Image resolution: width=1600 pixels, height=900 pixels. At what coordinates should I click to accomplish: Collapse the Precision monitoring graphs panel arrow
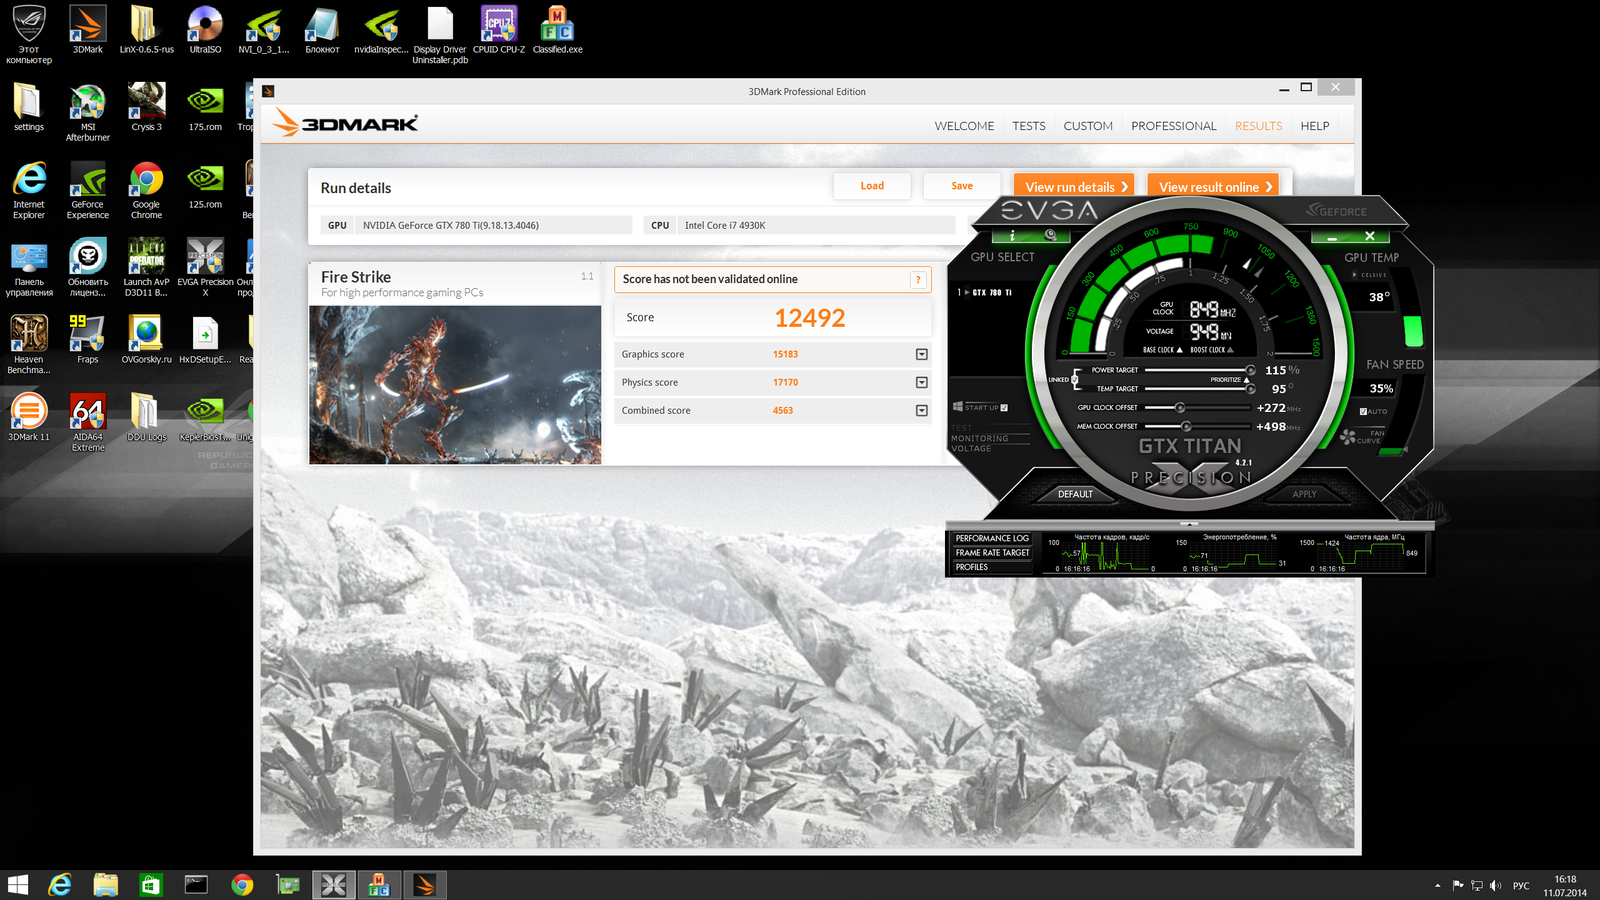(x=1189, y=524)
